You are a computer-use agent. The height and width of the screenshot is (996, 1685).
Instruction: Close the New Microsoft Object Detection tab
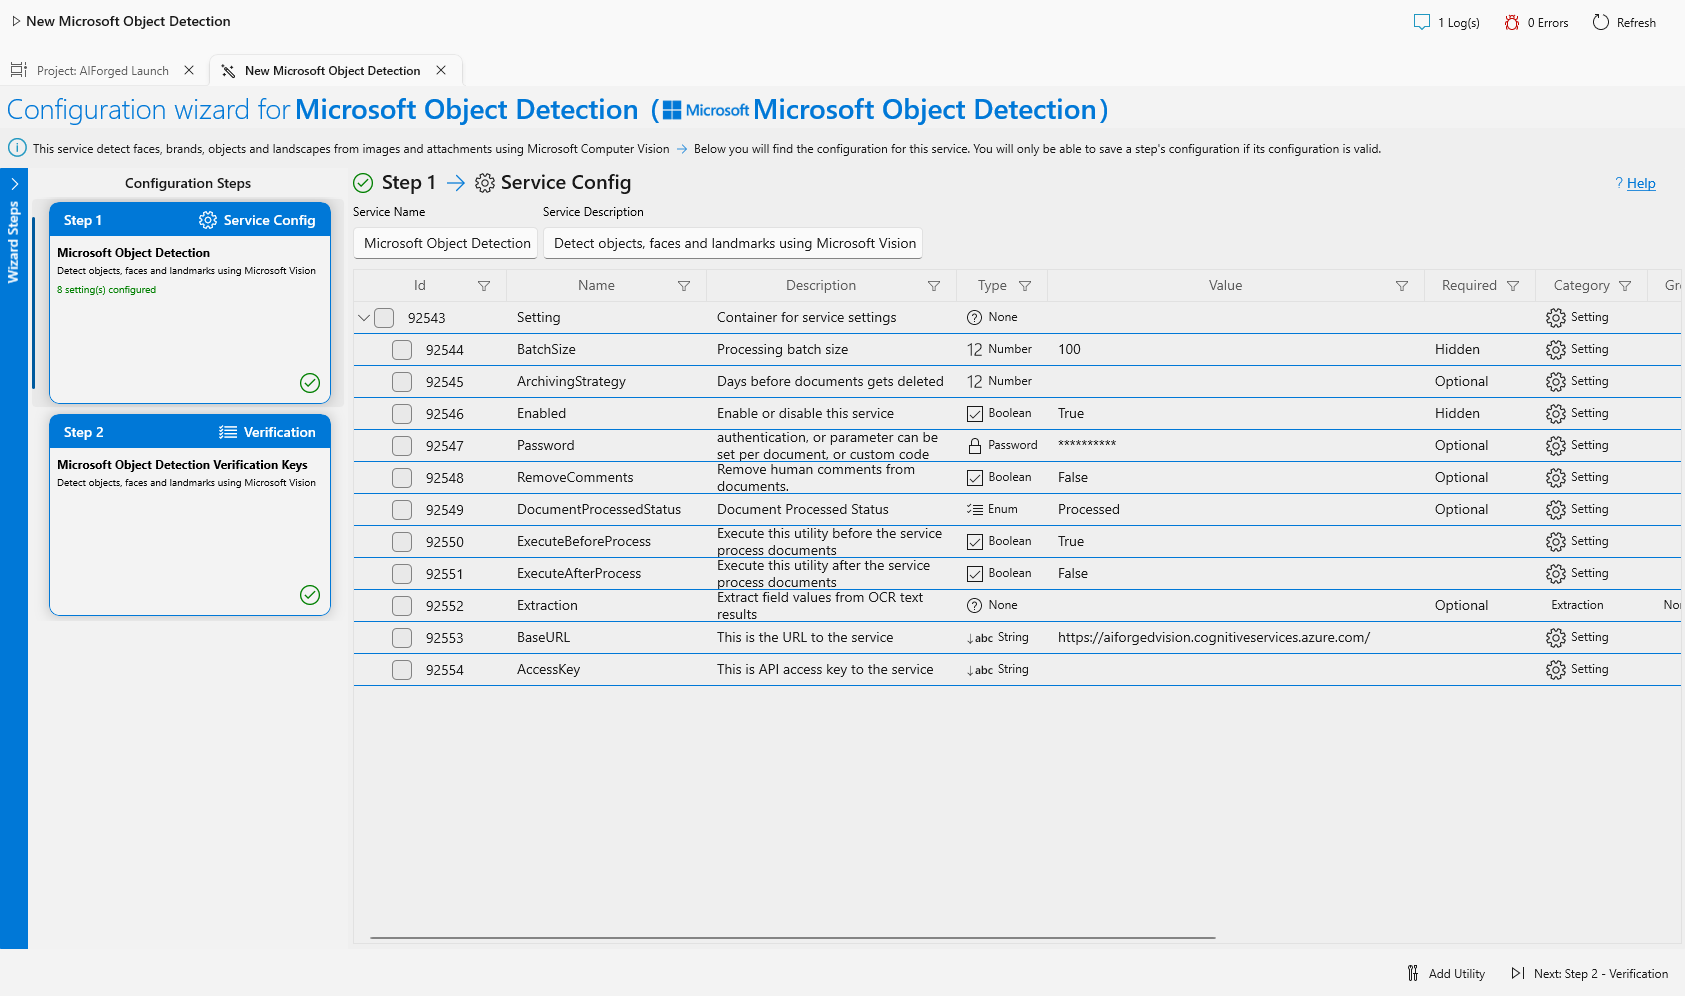[x=441, y=70]
